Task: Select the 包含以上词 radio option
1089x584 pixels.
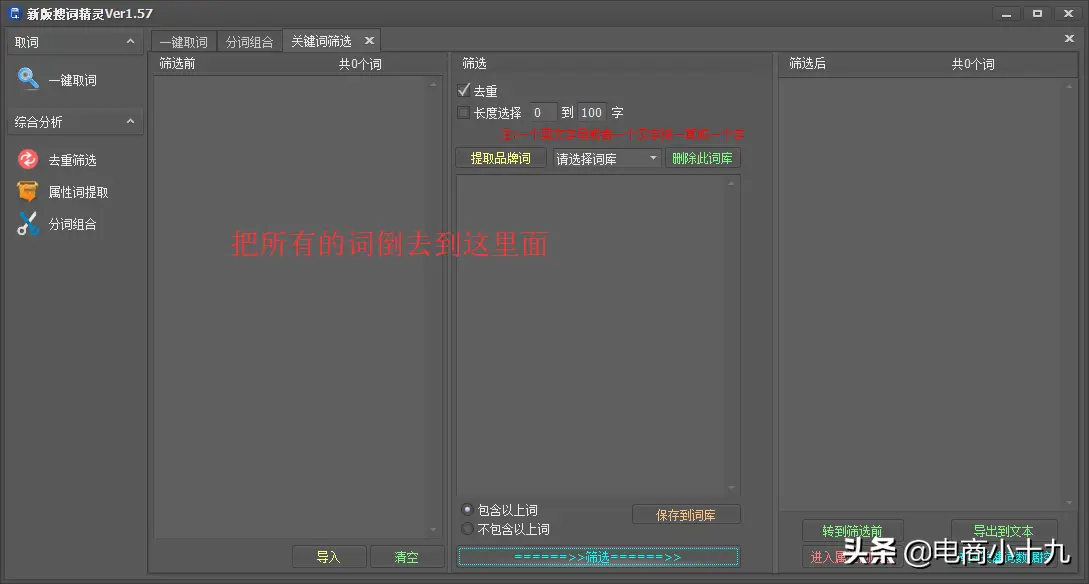Action: (467, 509)
